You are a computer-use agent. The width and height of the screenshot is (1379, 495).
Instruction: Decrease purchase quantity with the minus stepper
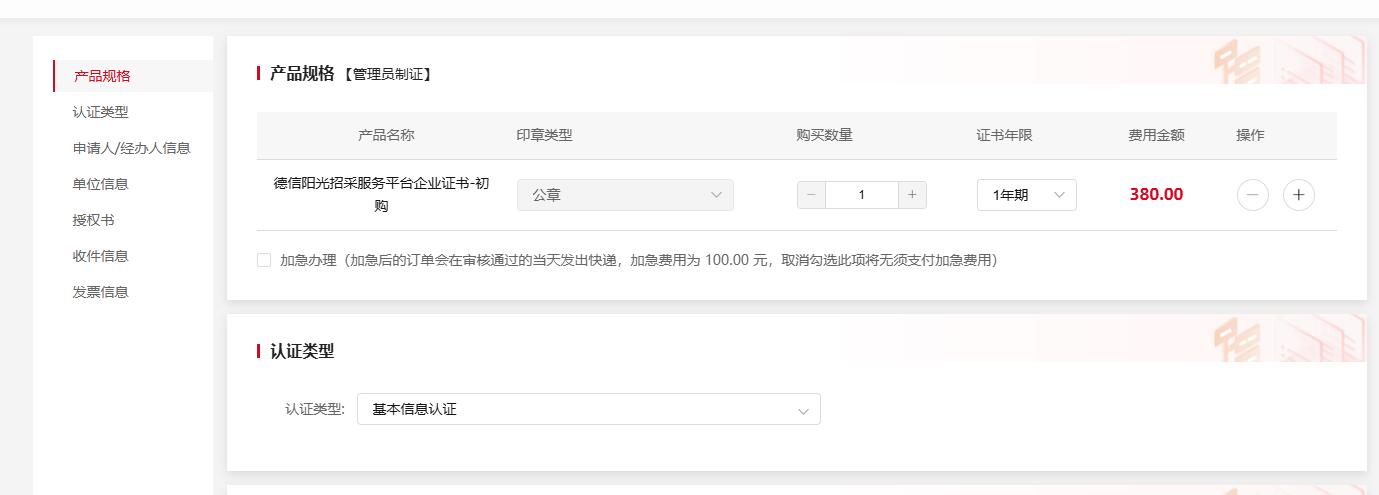[x=811, y=195]
